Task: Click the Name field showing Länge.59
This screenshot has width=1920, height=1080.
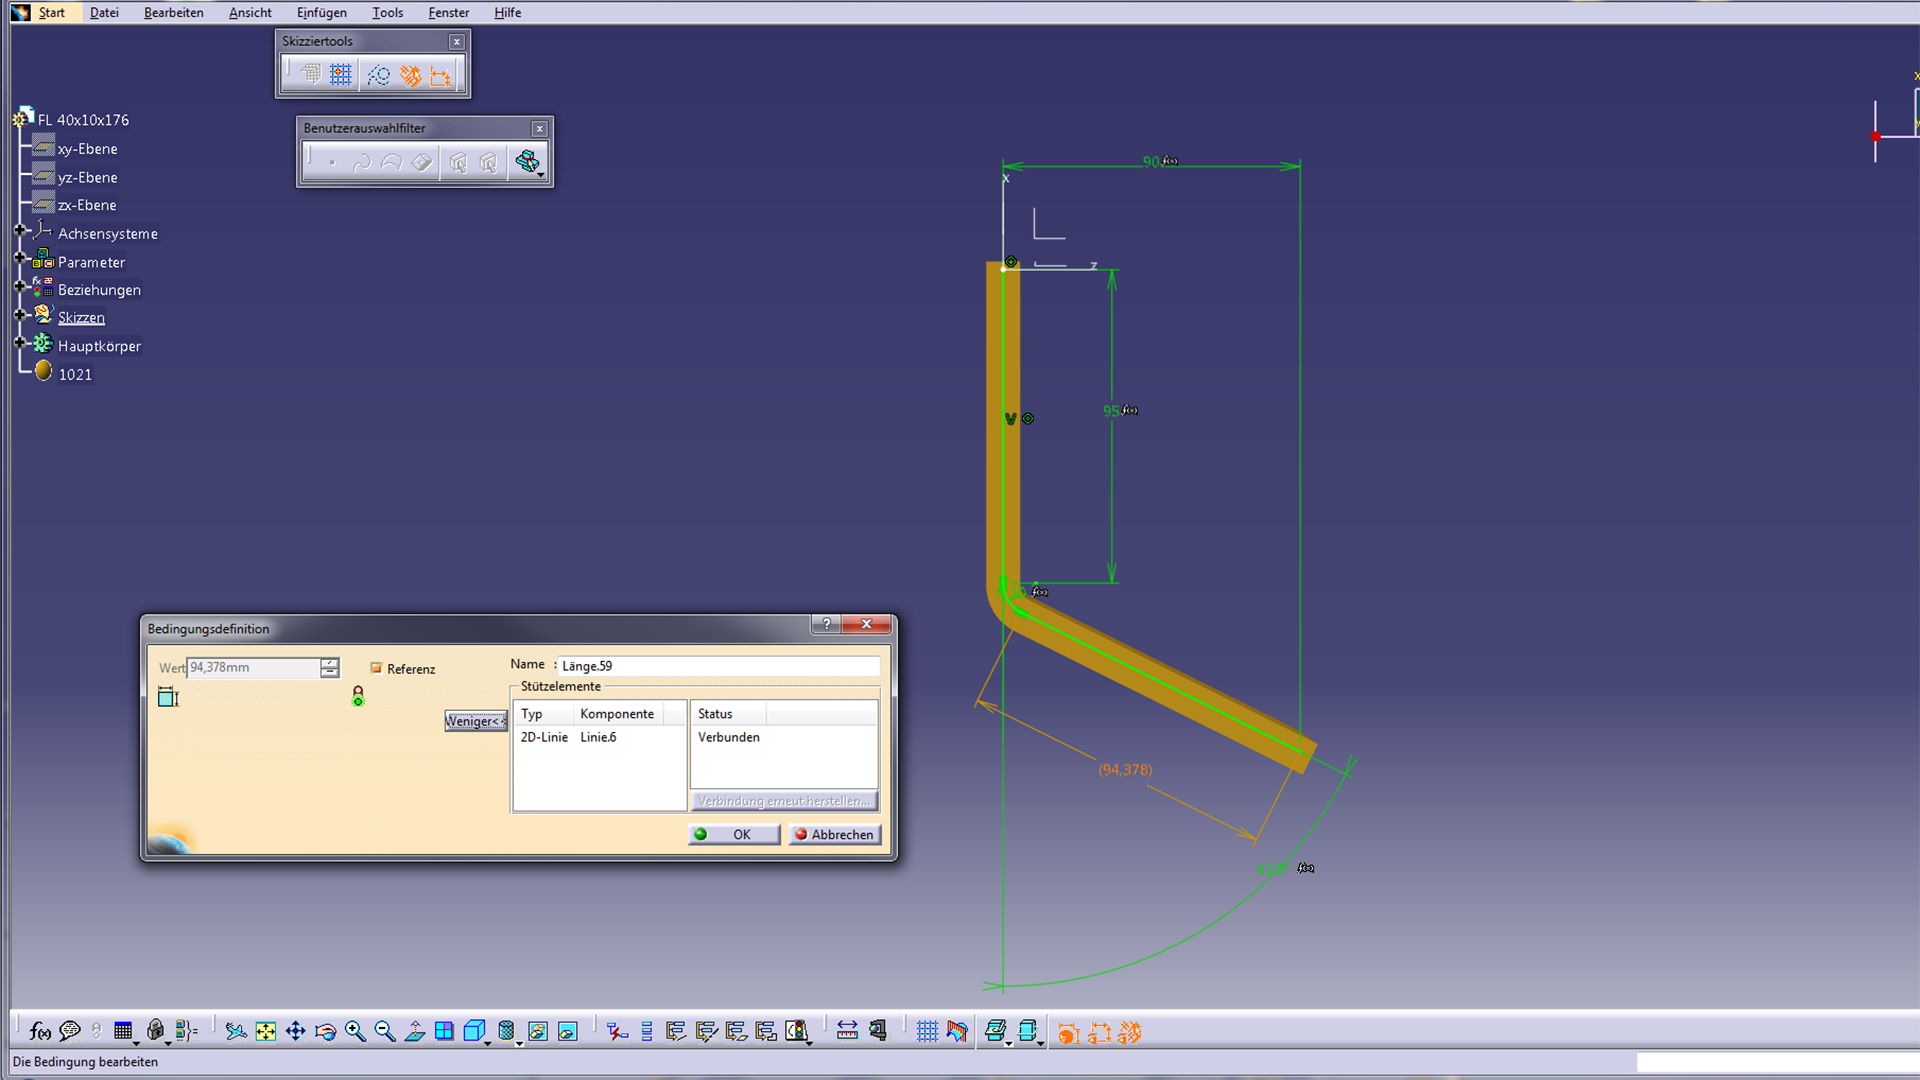Action: [718, 666]
